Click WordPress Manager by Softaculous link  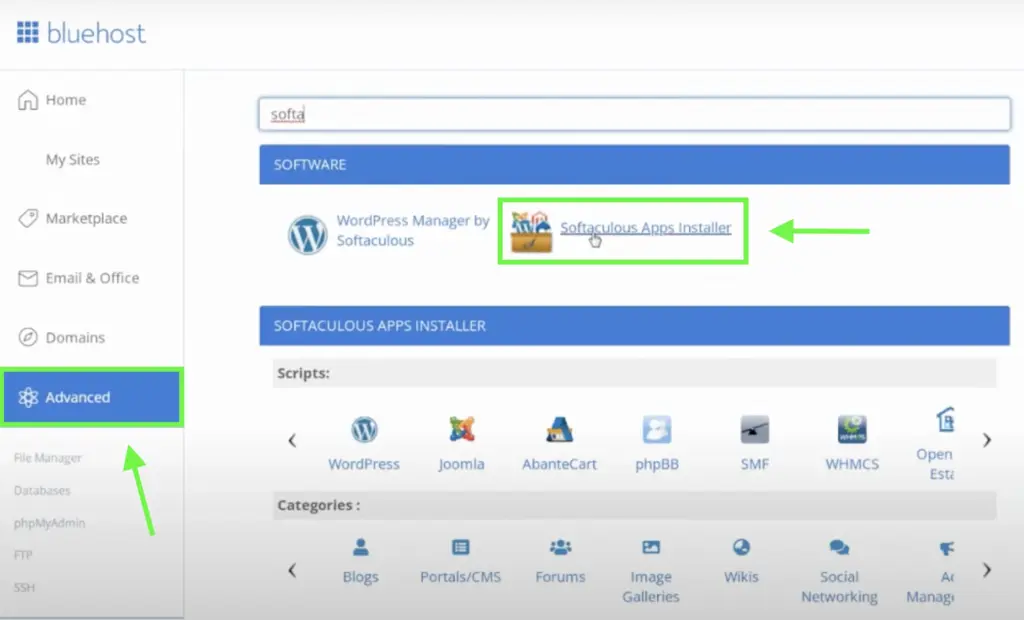(413, 231)
